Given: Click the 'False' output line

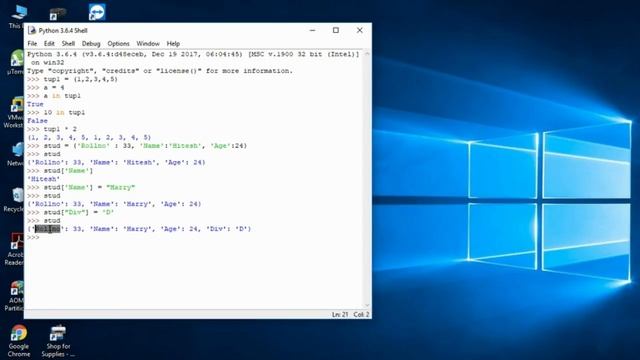Looking at the screenshot, I should coord(37,121).
